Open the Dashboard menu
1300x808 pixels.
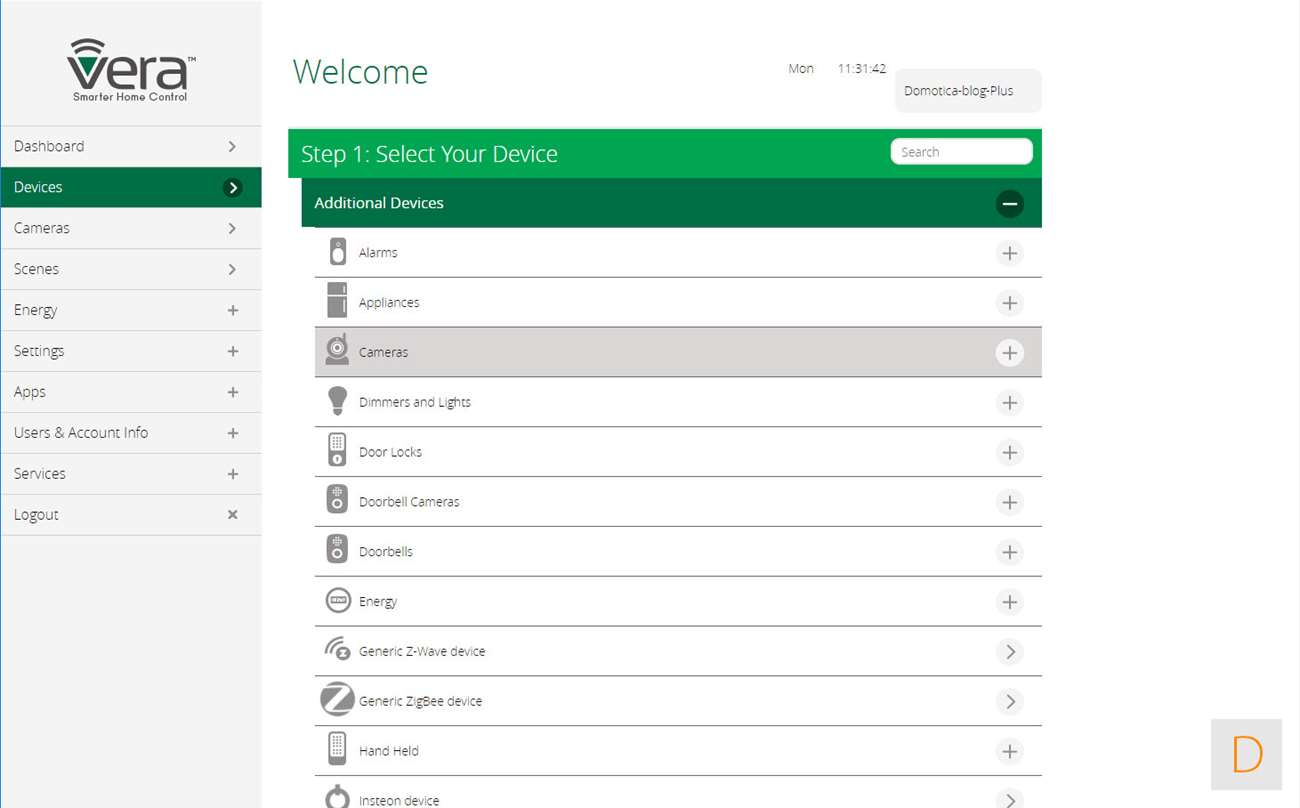[x=131, y=146]
